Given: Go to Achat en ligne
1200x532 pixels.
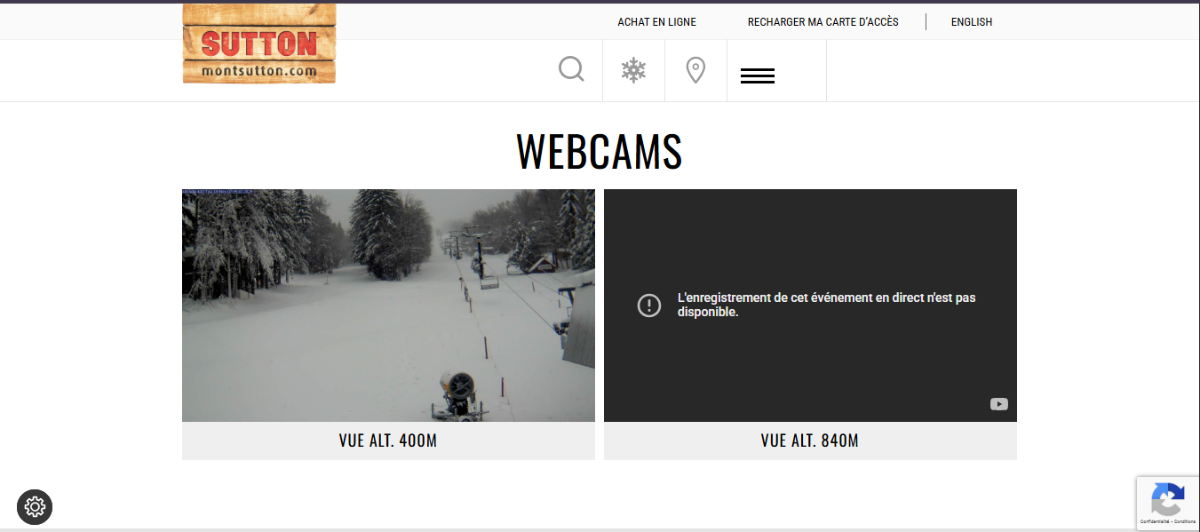Looking at the screenshot, I should 656,22.
